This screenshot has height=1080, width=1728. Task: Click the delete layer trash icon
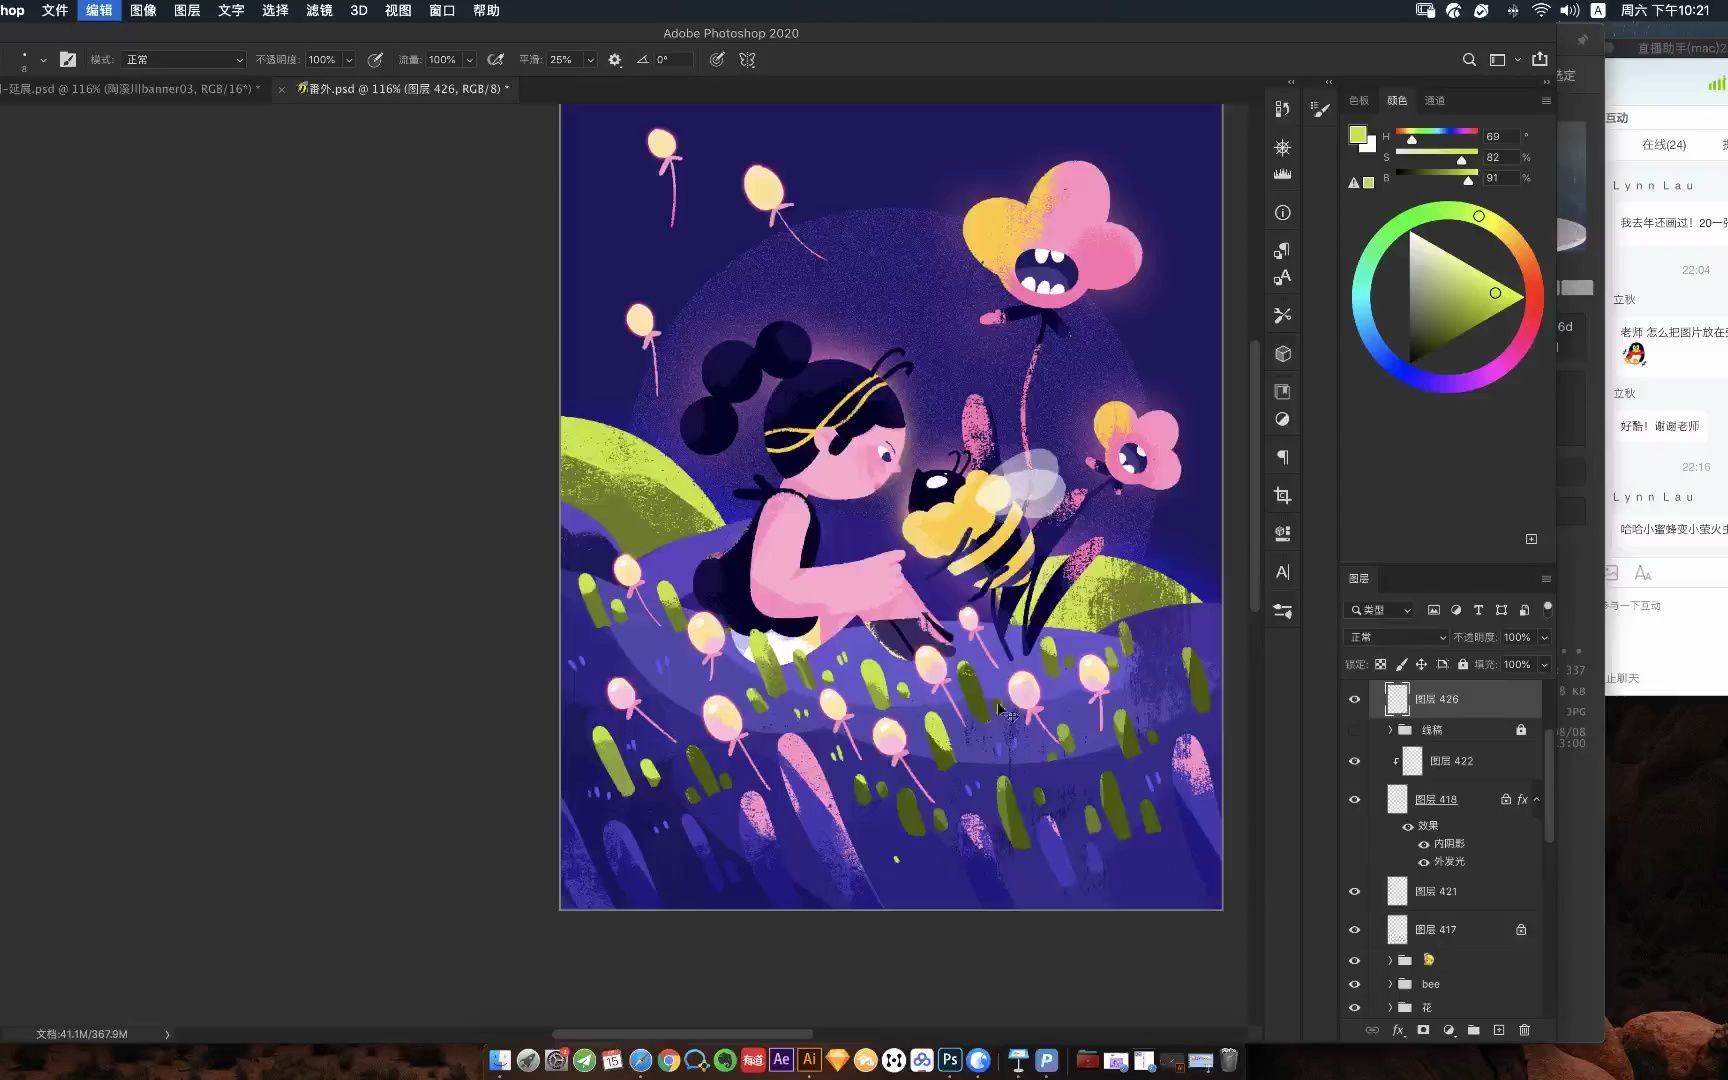[1524, 1030]
